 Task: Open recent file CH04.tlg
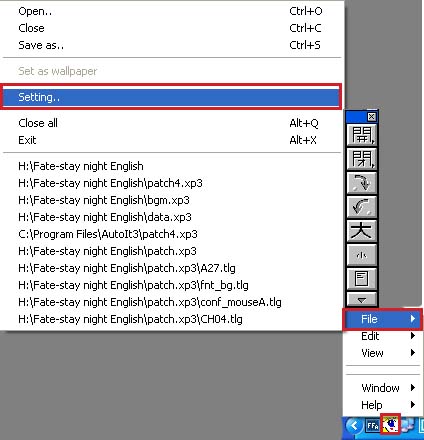tap(172, 319)
